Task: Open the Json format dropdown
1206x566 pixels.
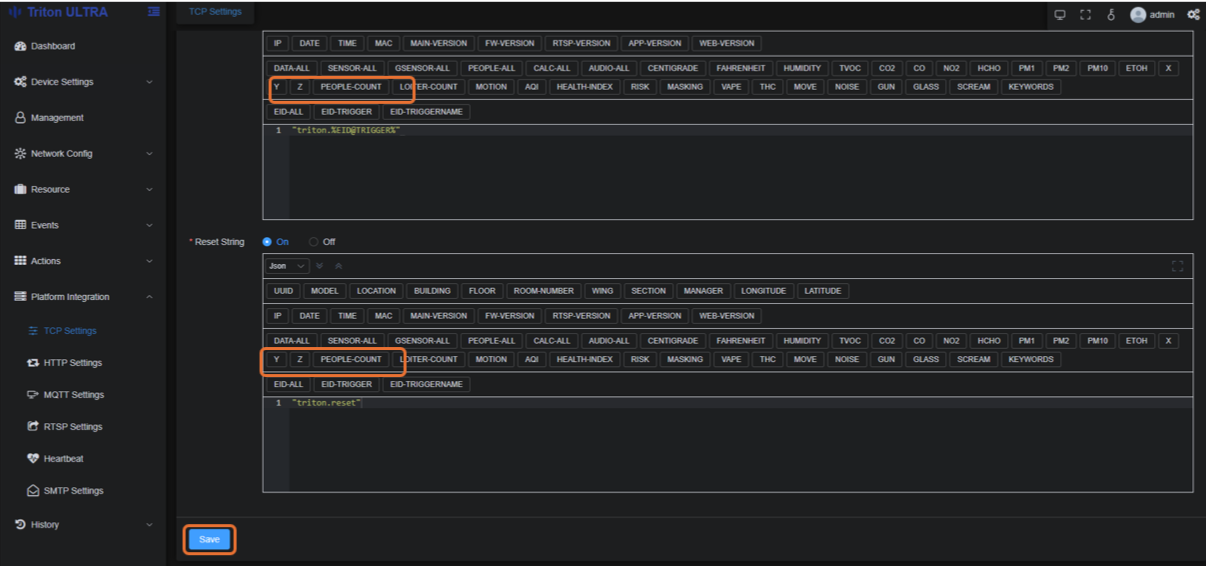Action: [287, 266]
